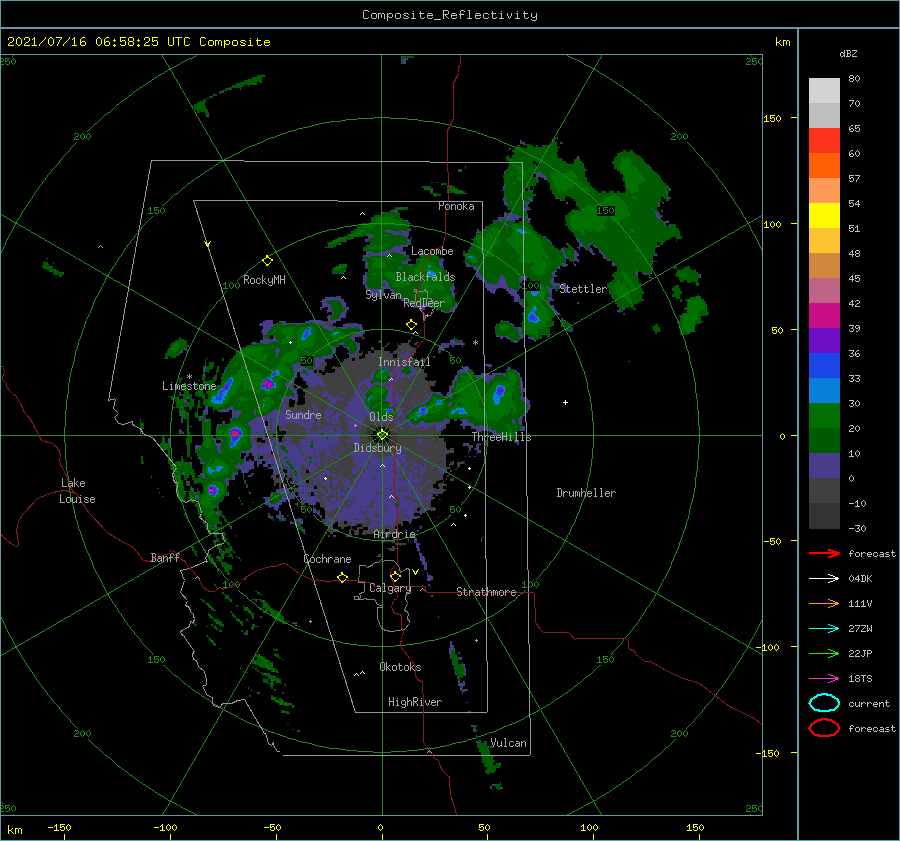Select the magenta 39-42 dBZ swatch
The width and height of the screenshot is (900, 841).
(x=824, y=316)
